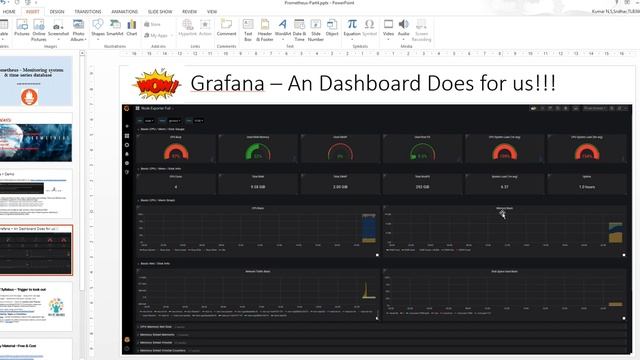Screen dimensions: 640x360
Task: Create a Photo Album from the ribbon
Action: point(78,30)
